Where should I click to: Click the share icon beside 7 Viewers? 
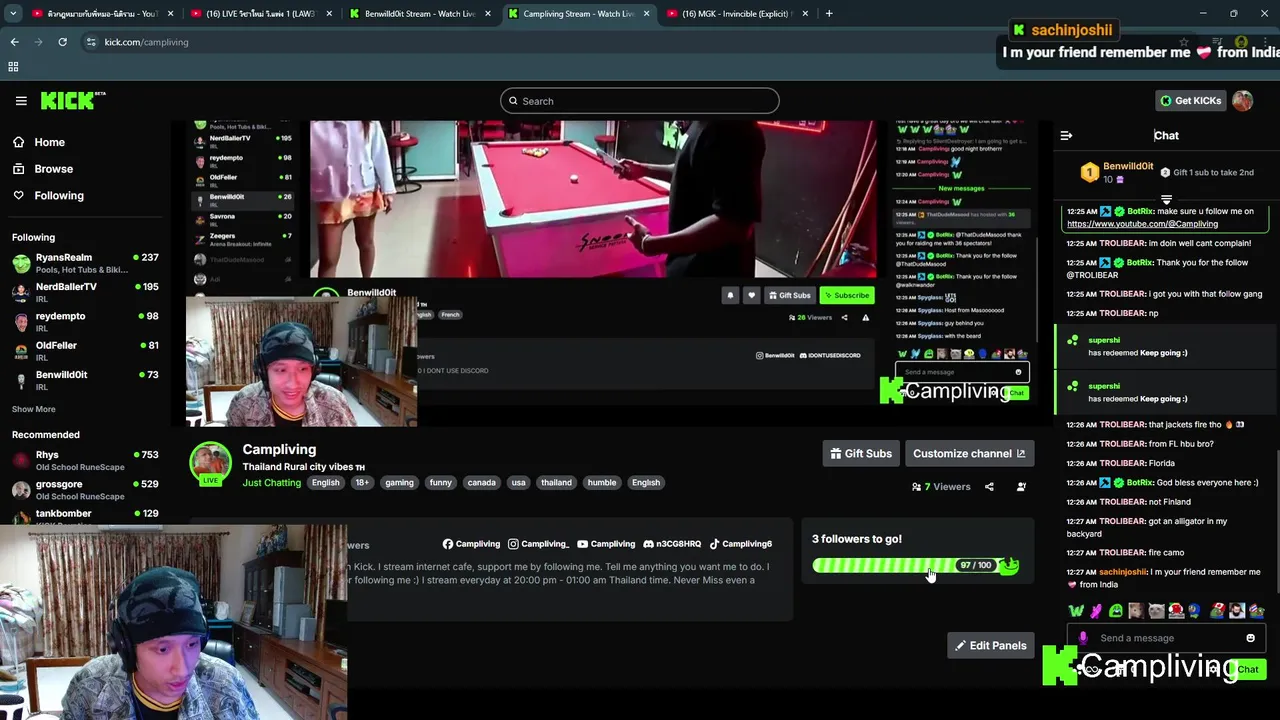click(989, 487)
